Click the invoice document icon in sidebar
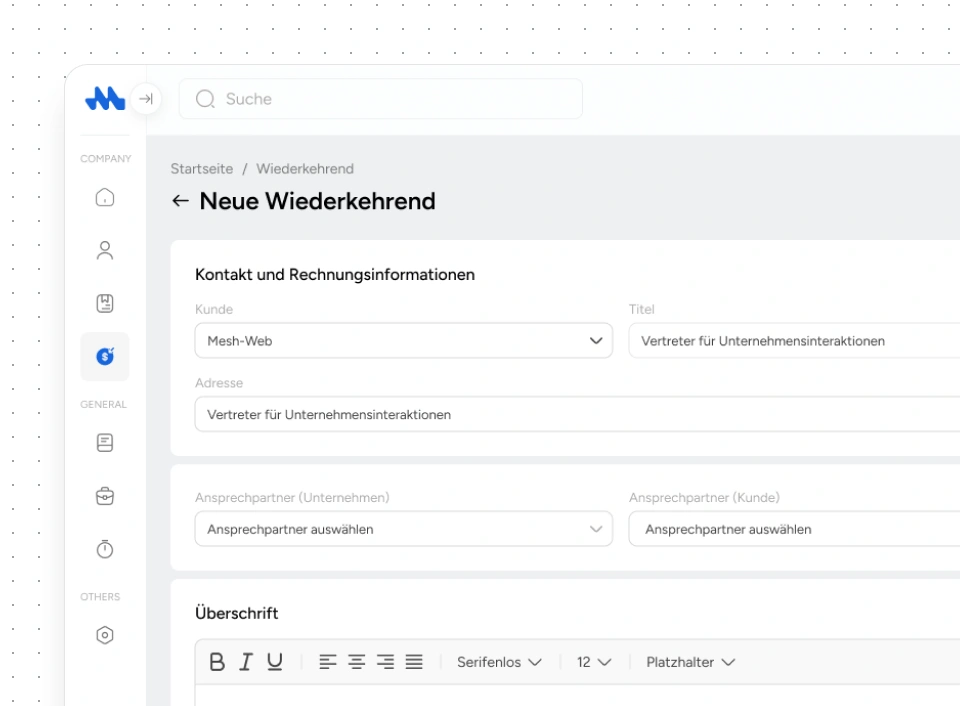 pos(105,303)
